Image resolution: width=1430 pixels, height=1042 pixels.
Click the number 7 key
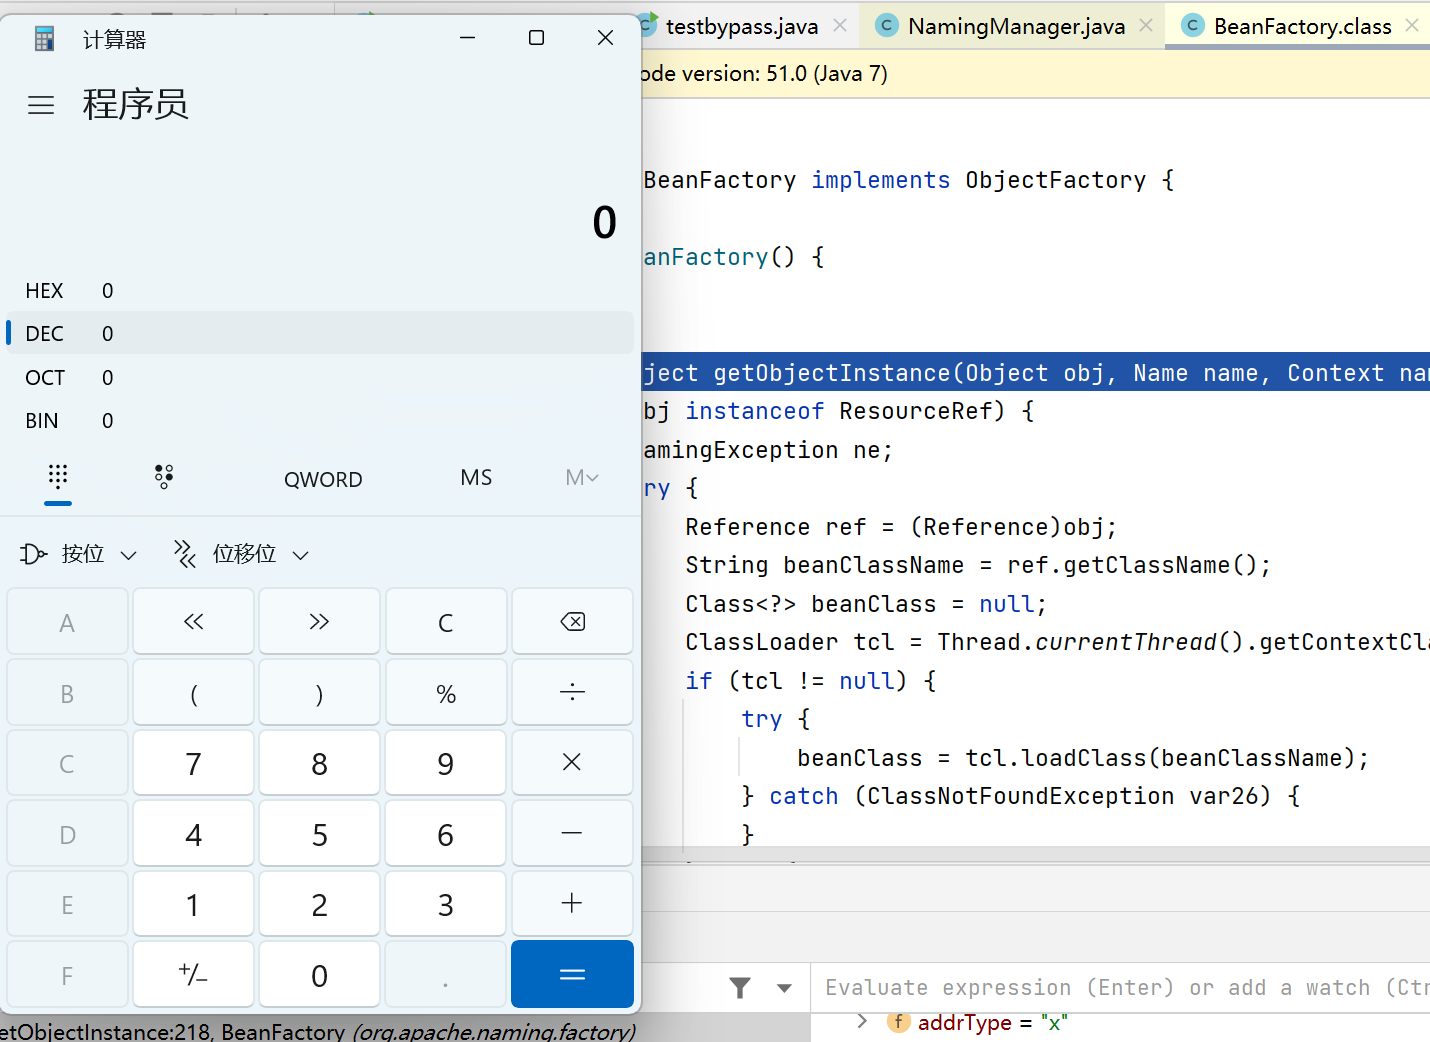[x=193, y=763]
